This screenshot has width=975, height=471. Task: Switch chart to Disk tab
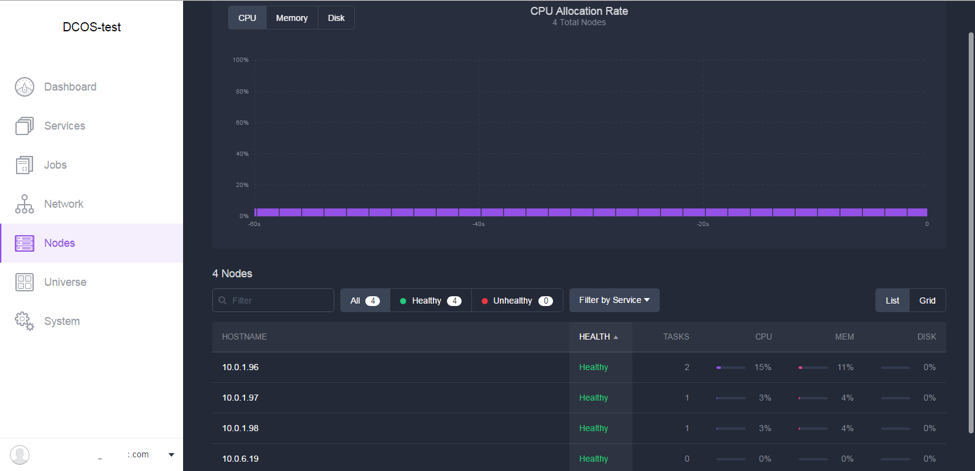point(336,18)
